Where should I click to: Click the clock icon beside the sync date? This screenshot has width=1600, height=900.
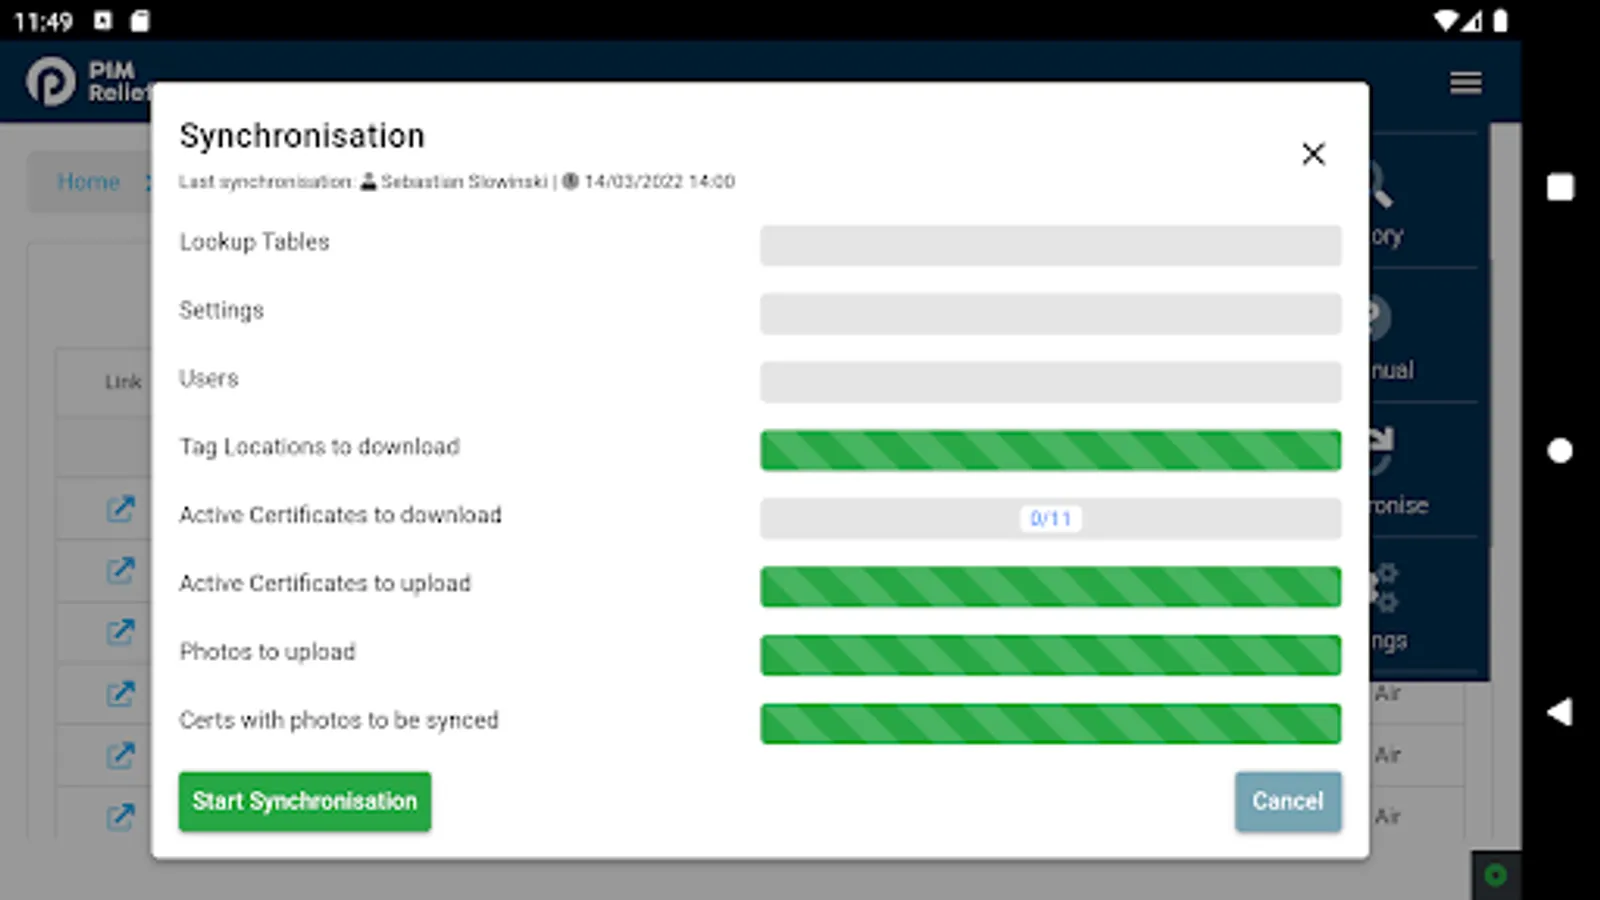570,181
